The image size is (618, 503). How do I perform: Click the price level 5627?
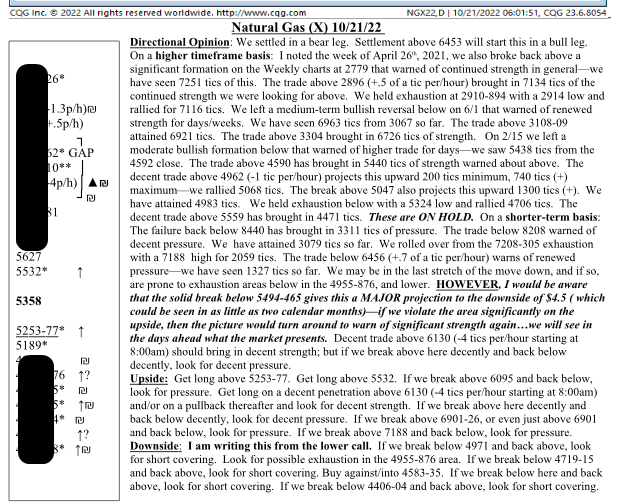click(x=28, y=257)
